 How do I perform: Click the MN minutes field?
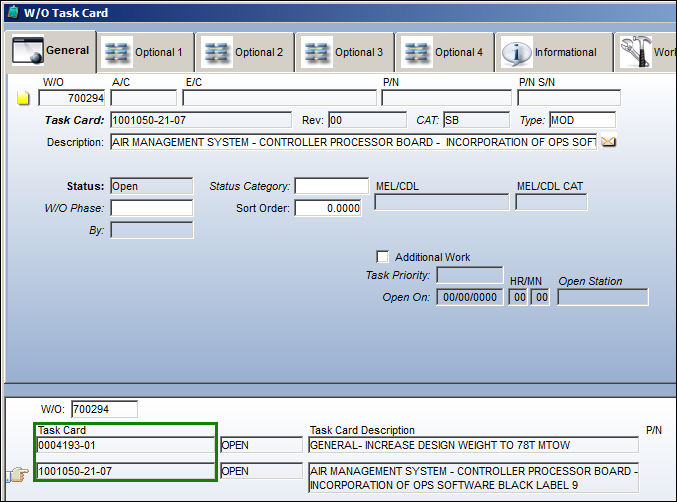(x=540, y=297)
